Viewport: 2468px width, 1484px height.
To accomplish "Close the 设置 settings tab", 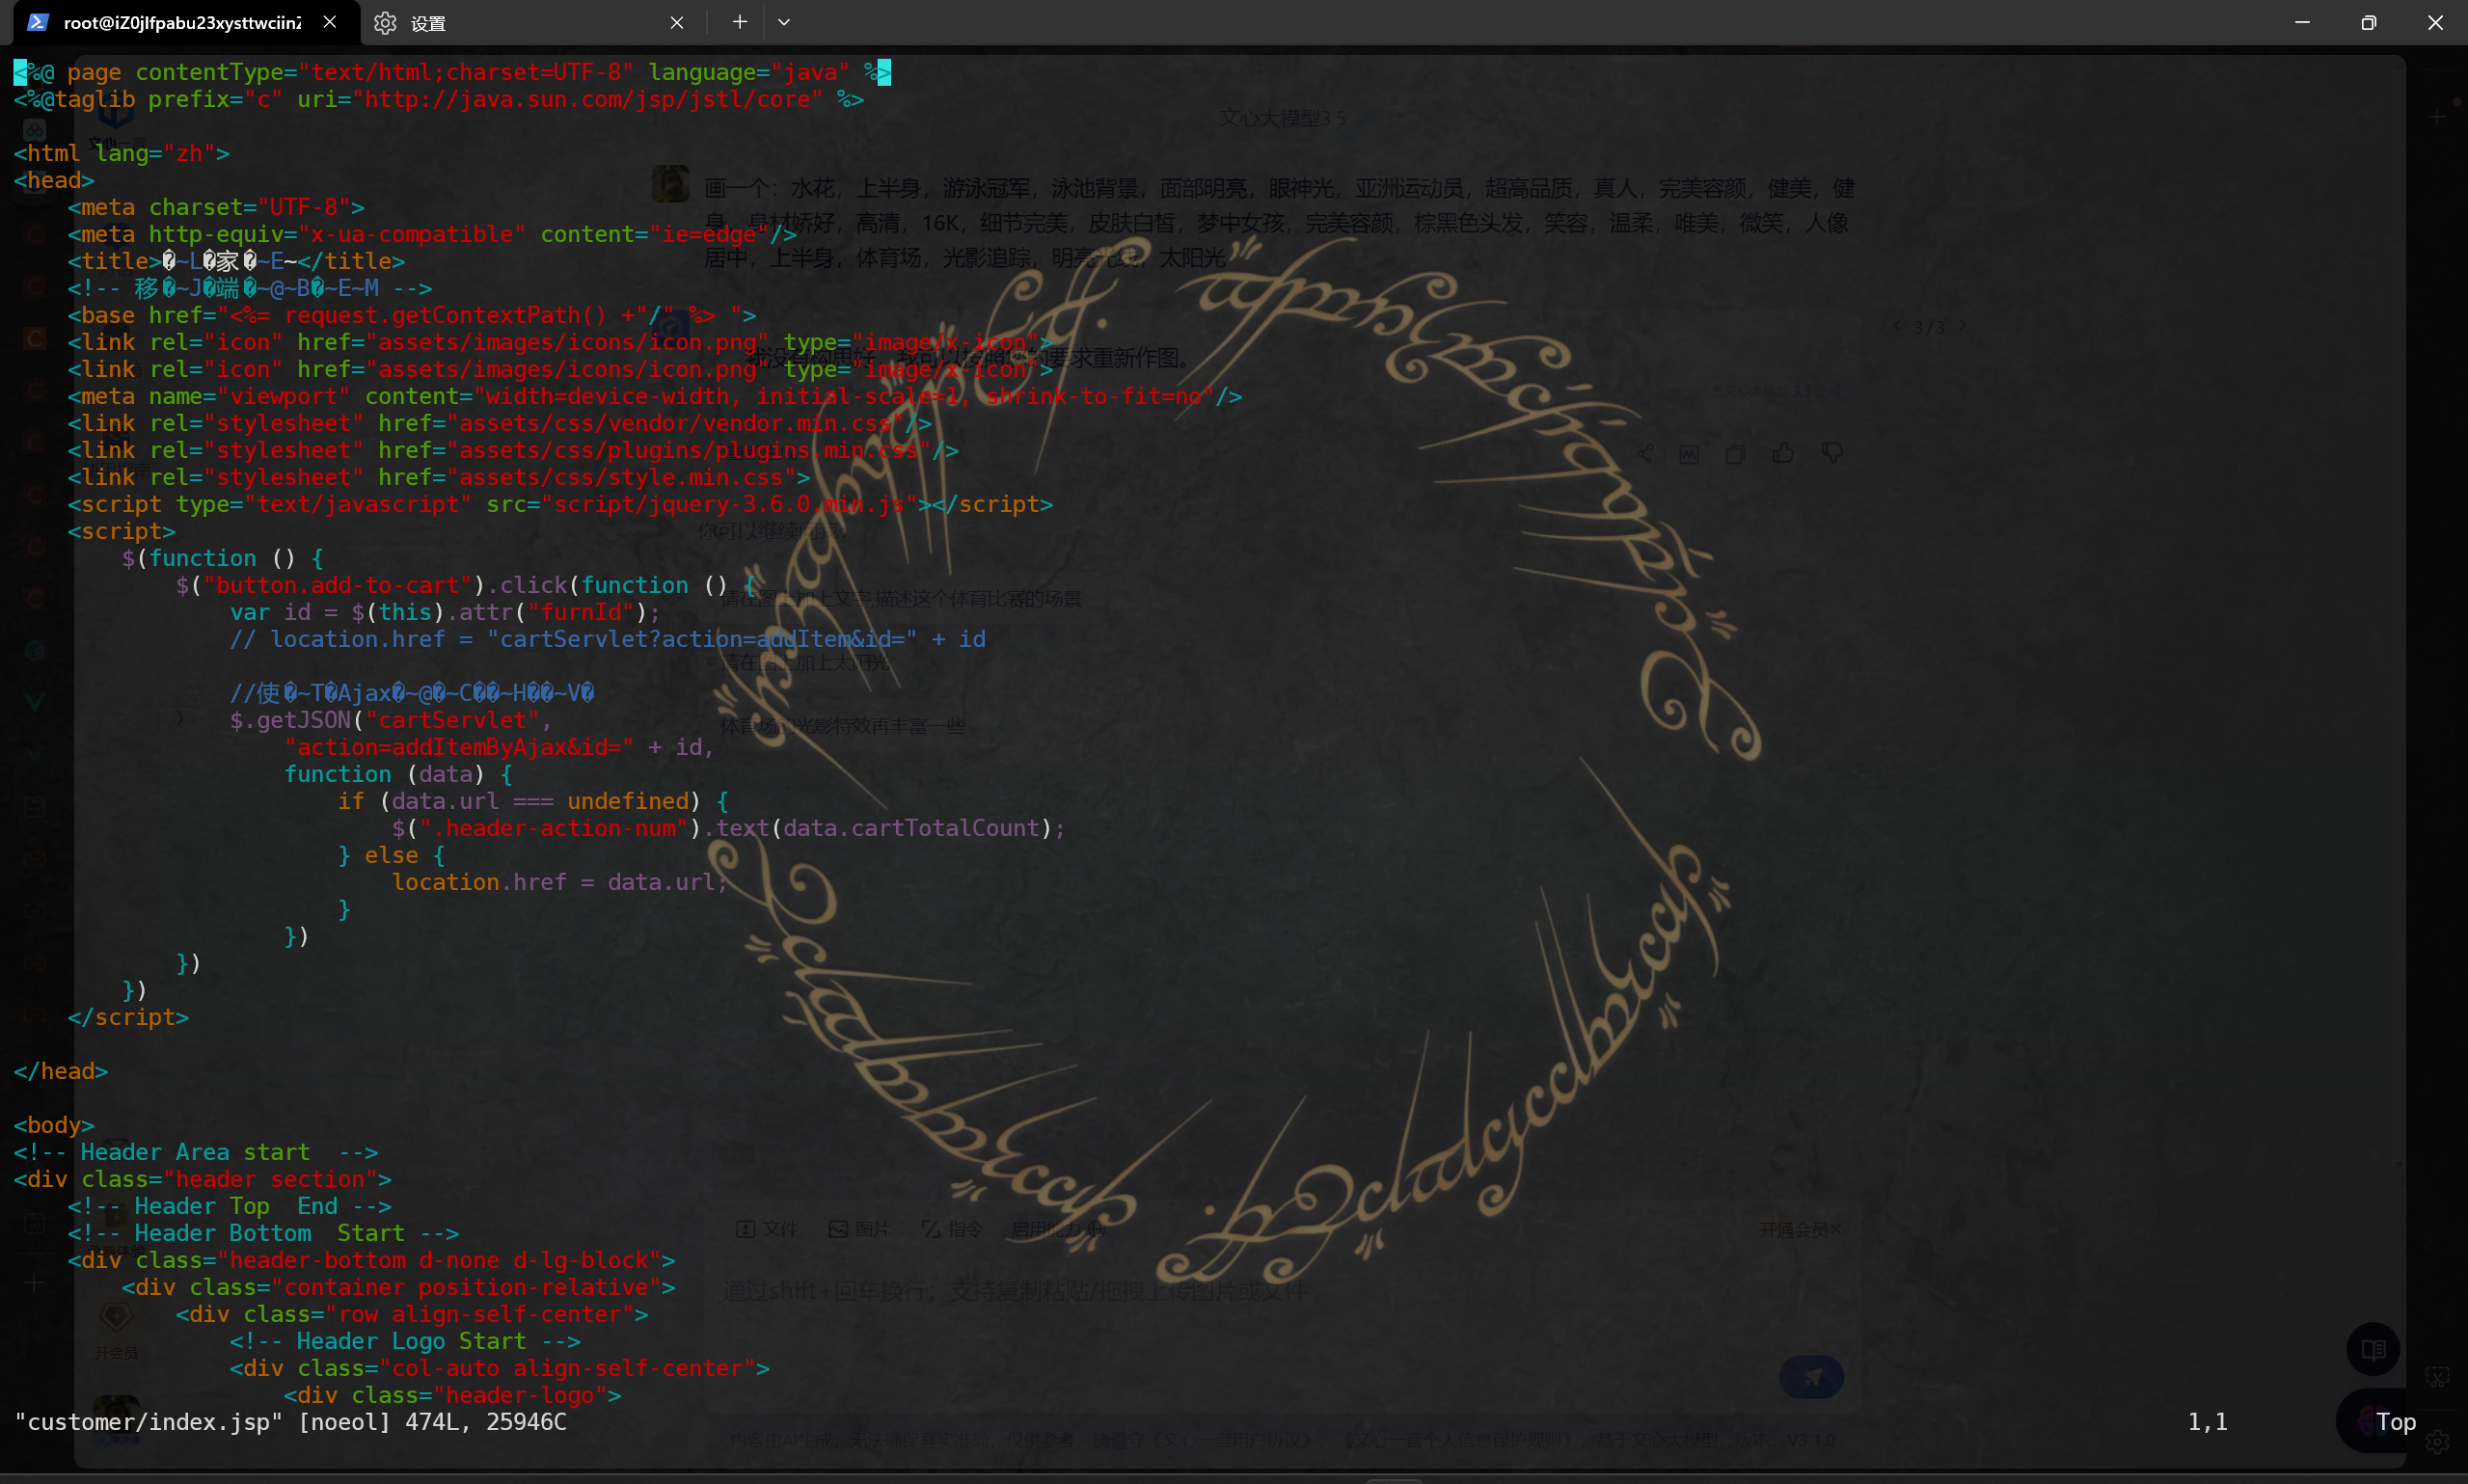I will [677, 22].
